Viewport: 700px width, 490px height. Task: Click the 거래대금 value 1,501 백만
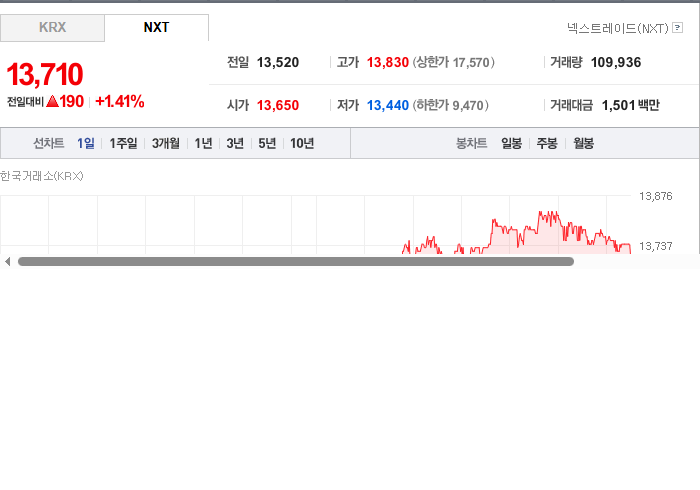coord(630,105)
